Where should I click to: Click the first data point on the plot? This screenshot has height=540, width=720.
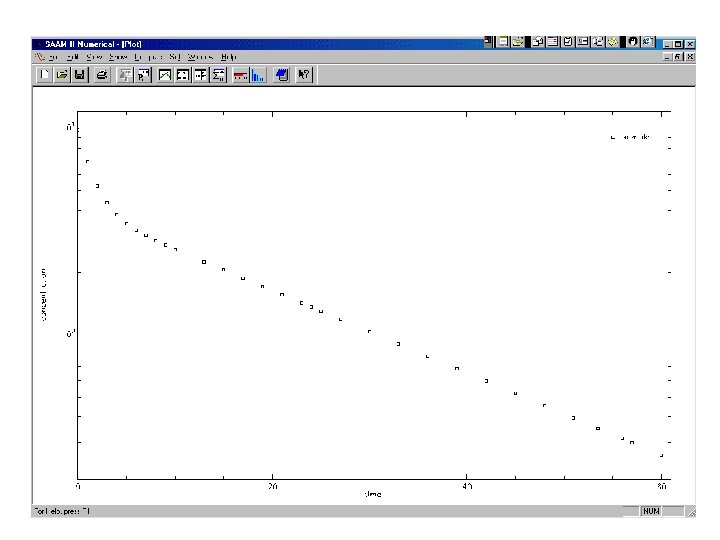(87, 161)
